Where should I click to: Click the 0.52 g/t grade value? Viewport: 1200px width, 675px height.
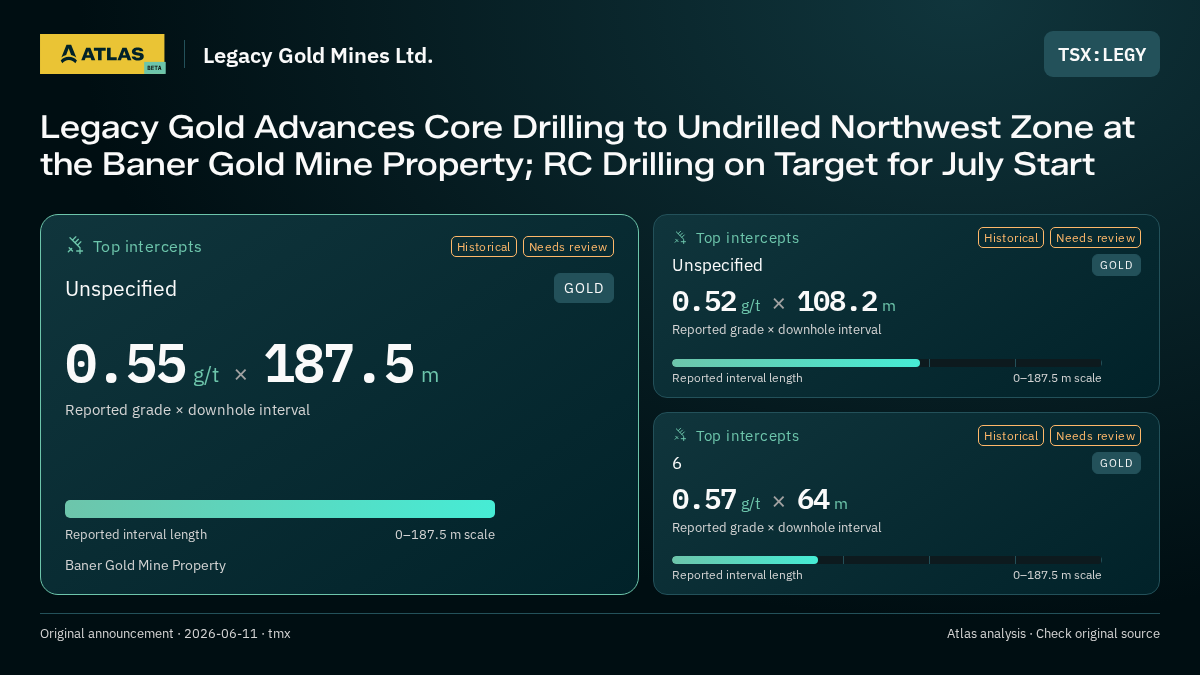(x=716, y=302)
